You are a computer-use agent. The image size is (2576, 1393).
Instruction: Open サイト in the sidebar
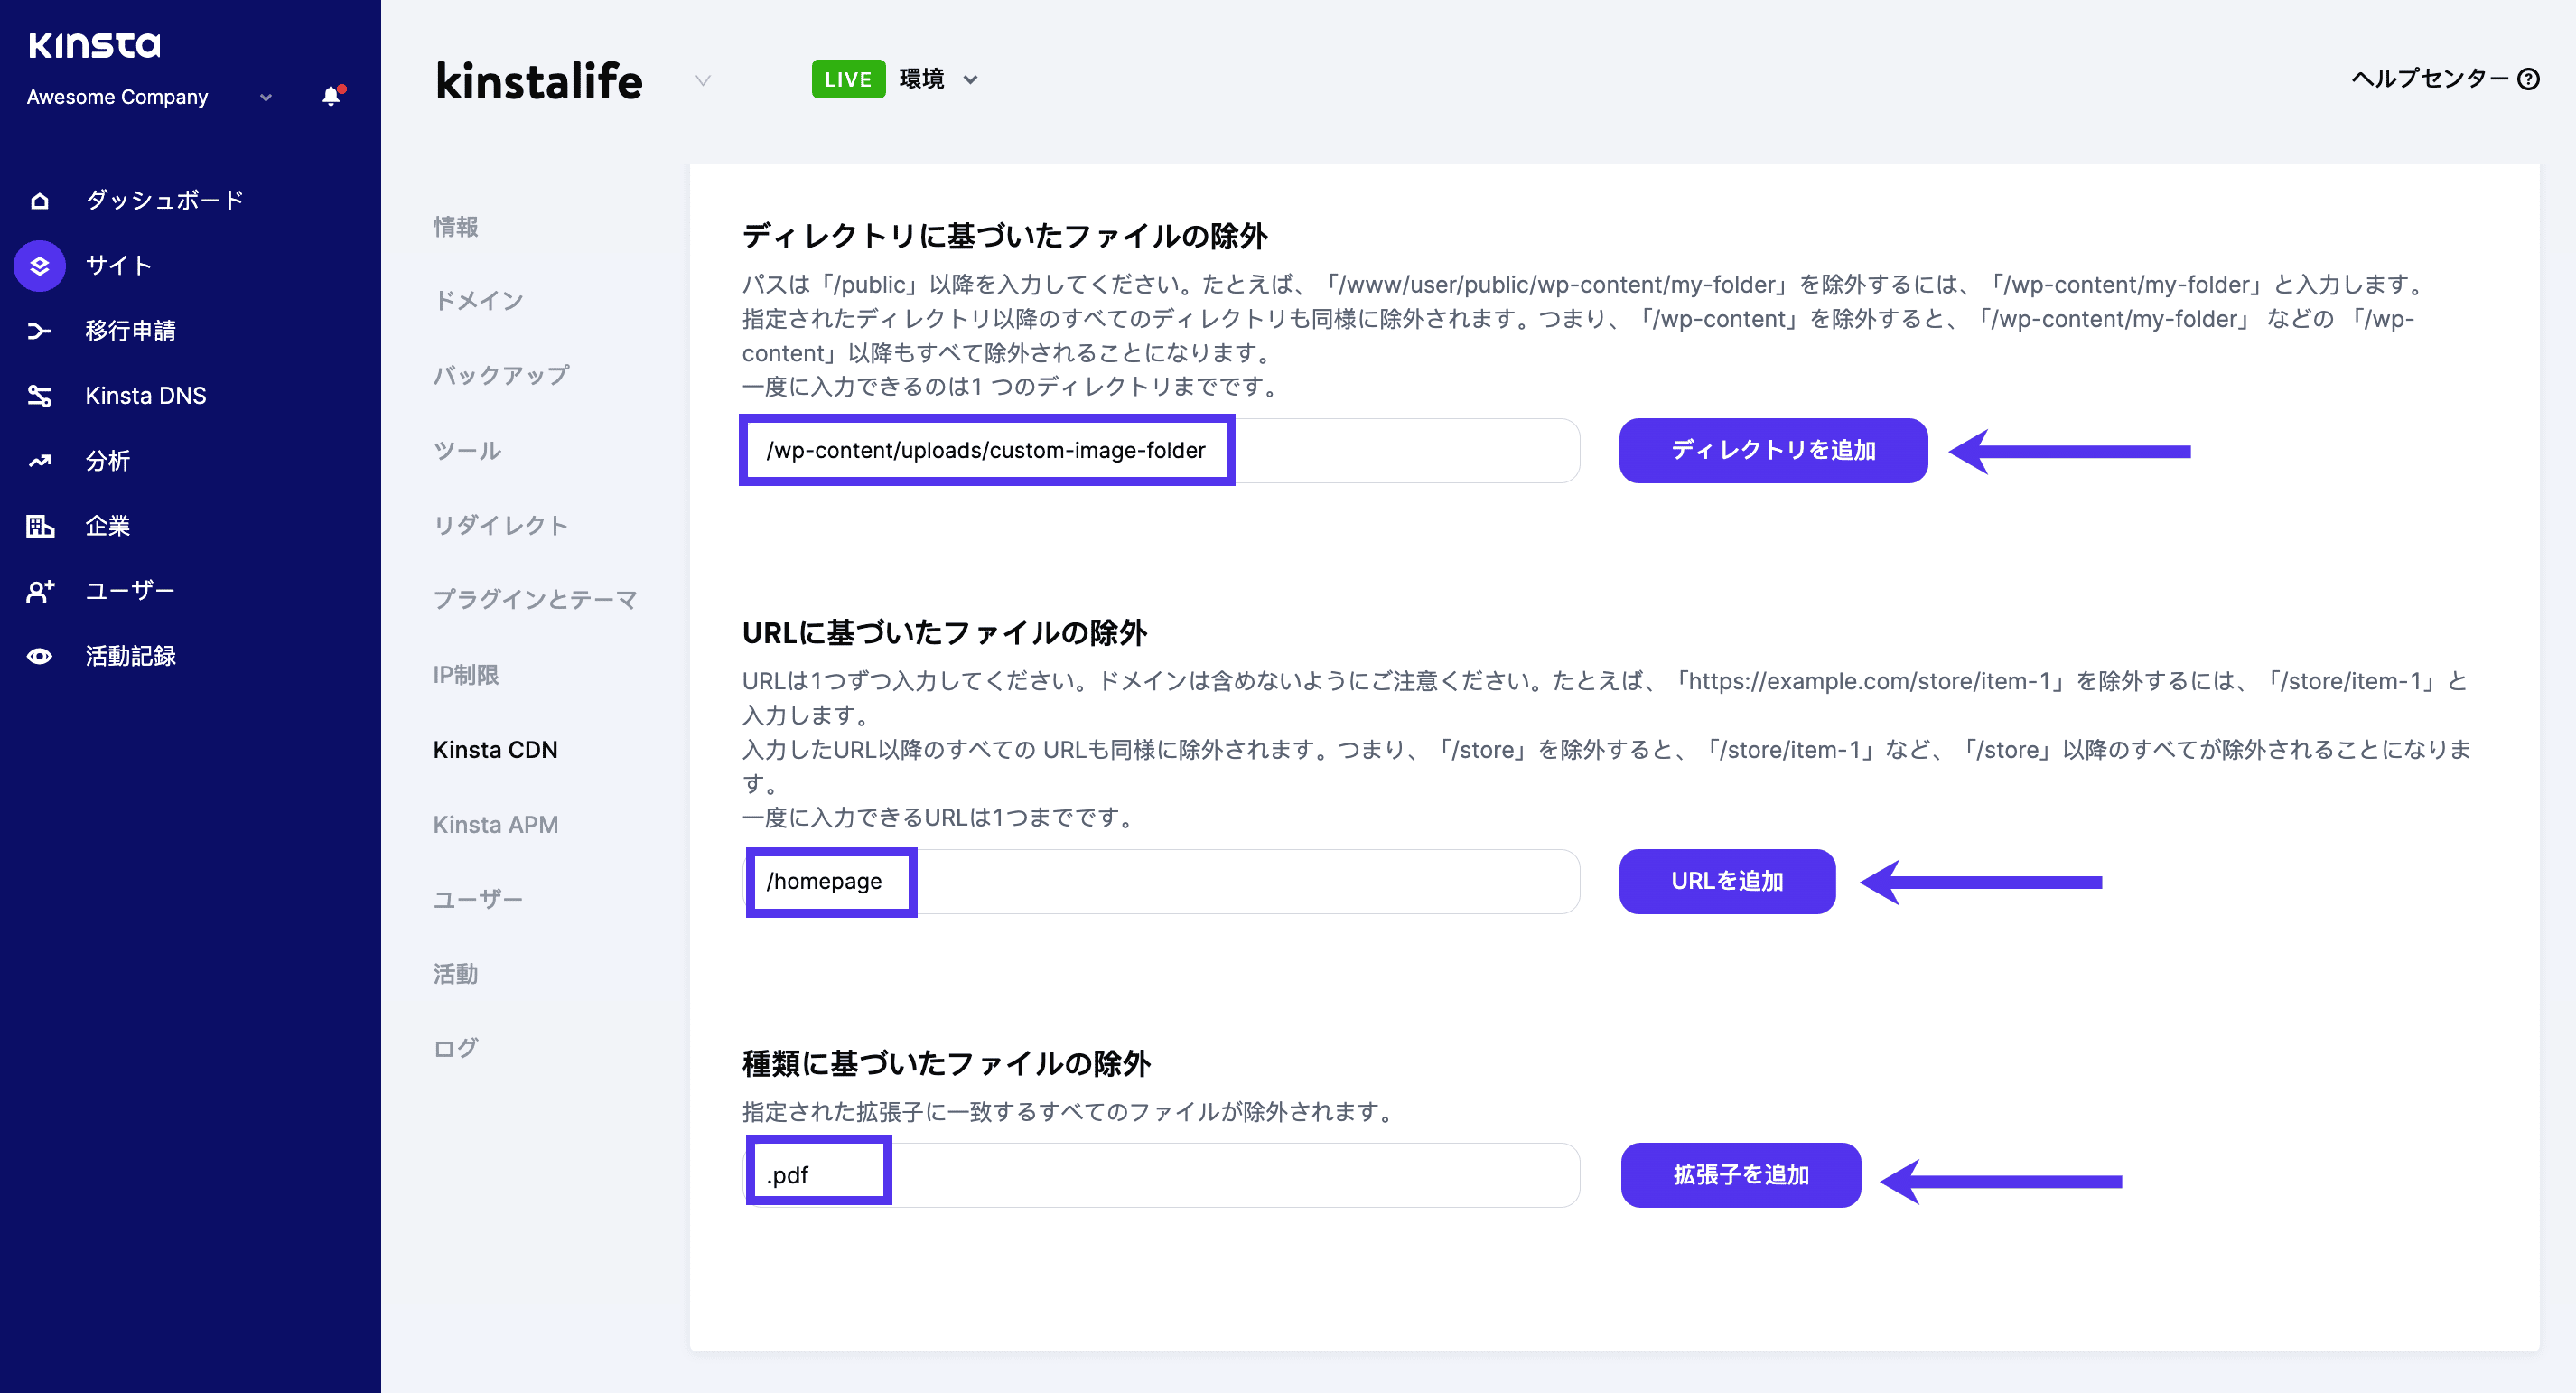click(x=119, y=265)
